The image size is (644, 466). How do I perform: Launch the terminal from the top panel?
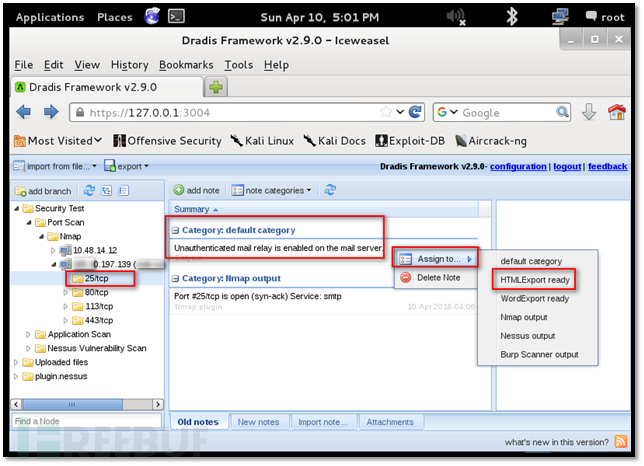176,16
